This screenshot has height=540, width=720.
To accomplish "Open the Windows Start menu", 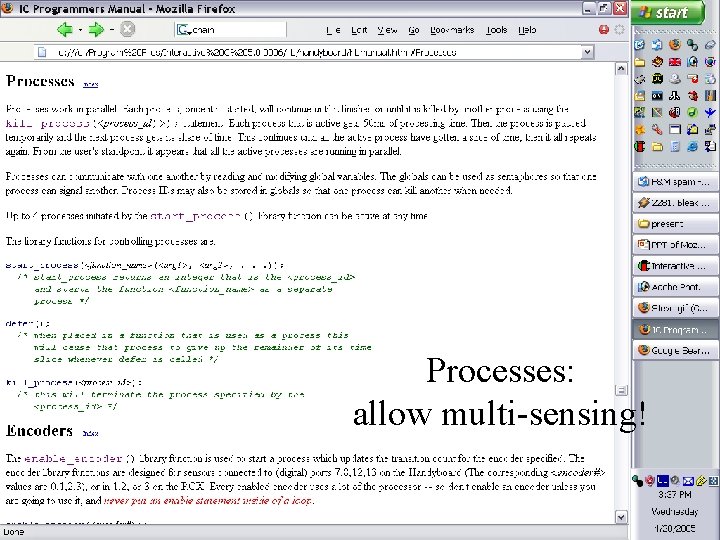I will click(668, 12).
